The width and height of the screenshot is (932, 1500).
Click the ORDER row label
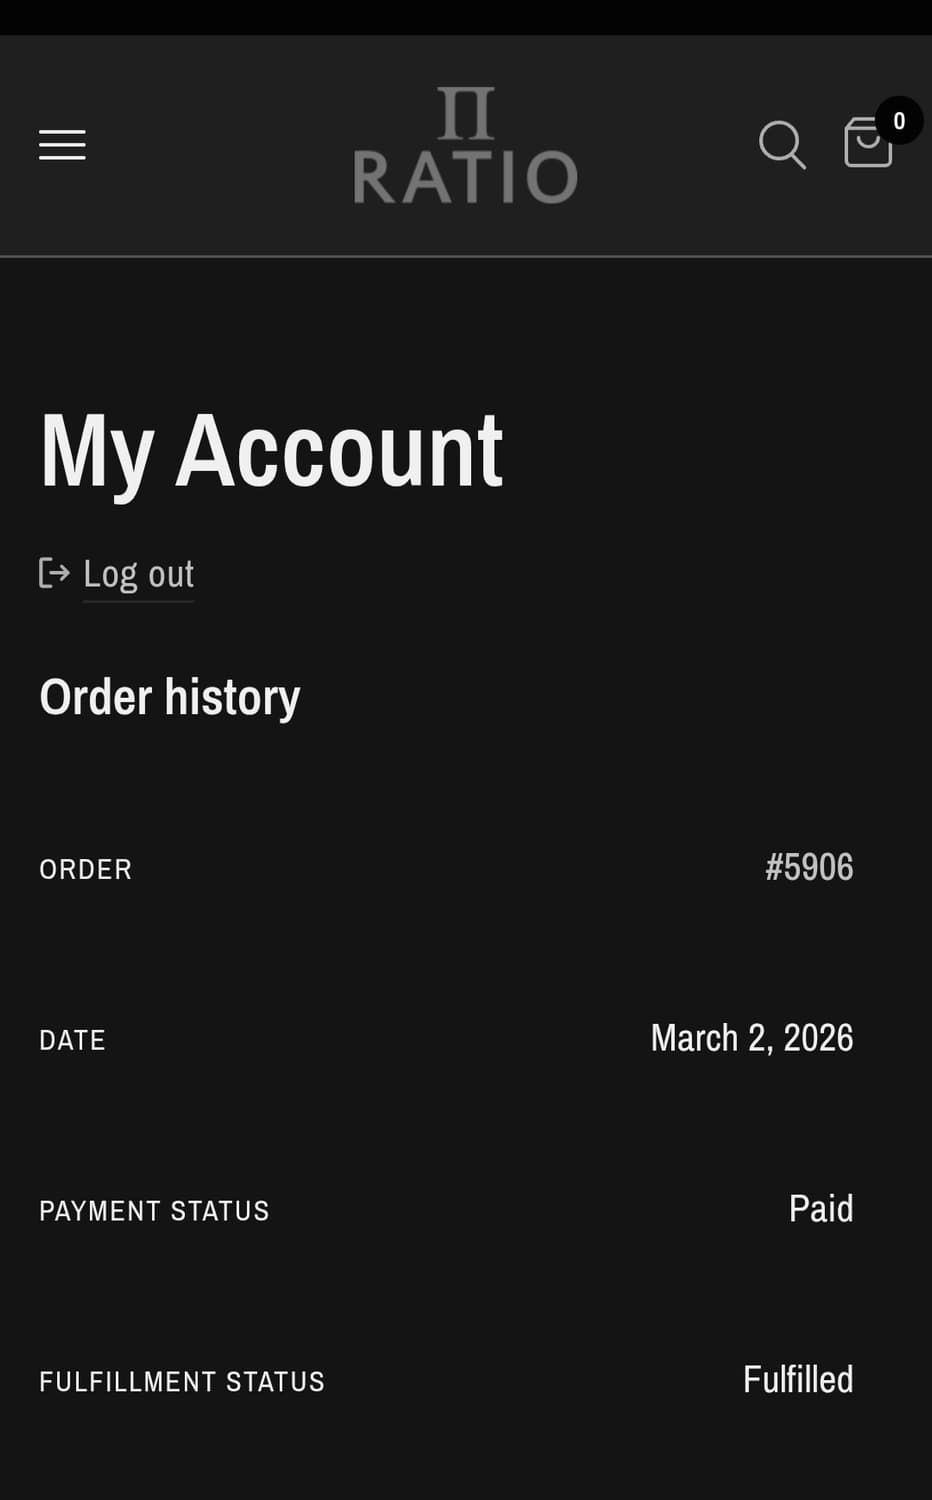tap(85, 869)
